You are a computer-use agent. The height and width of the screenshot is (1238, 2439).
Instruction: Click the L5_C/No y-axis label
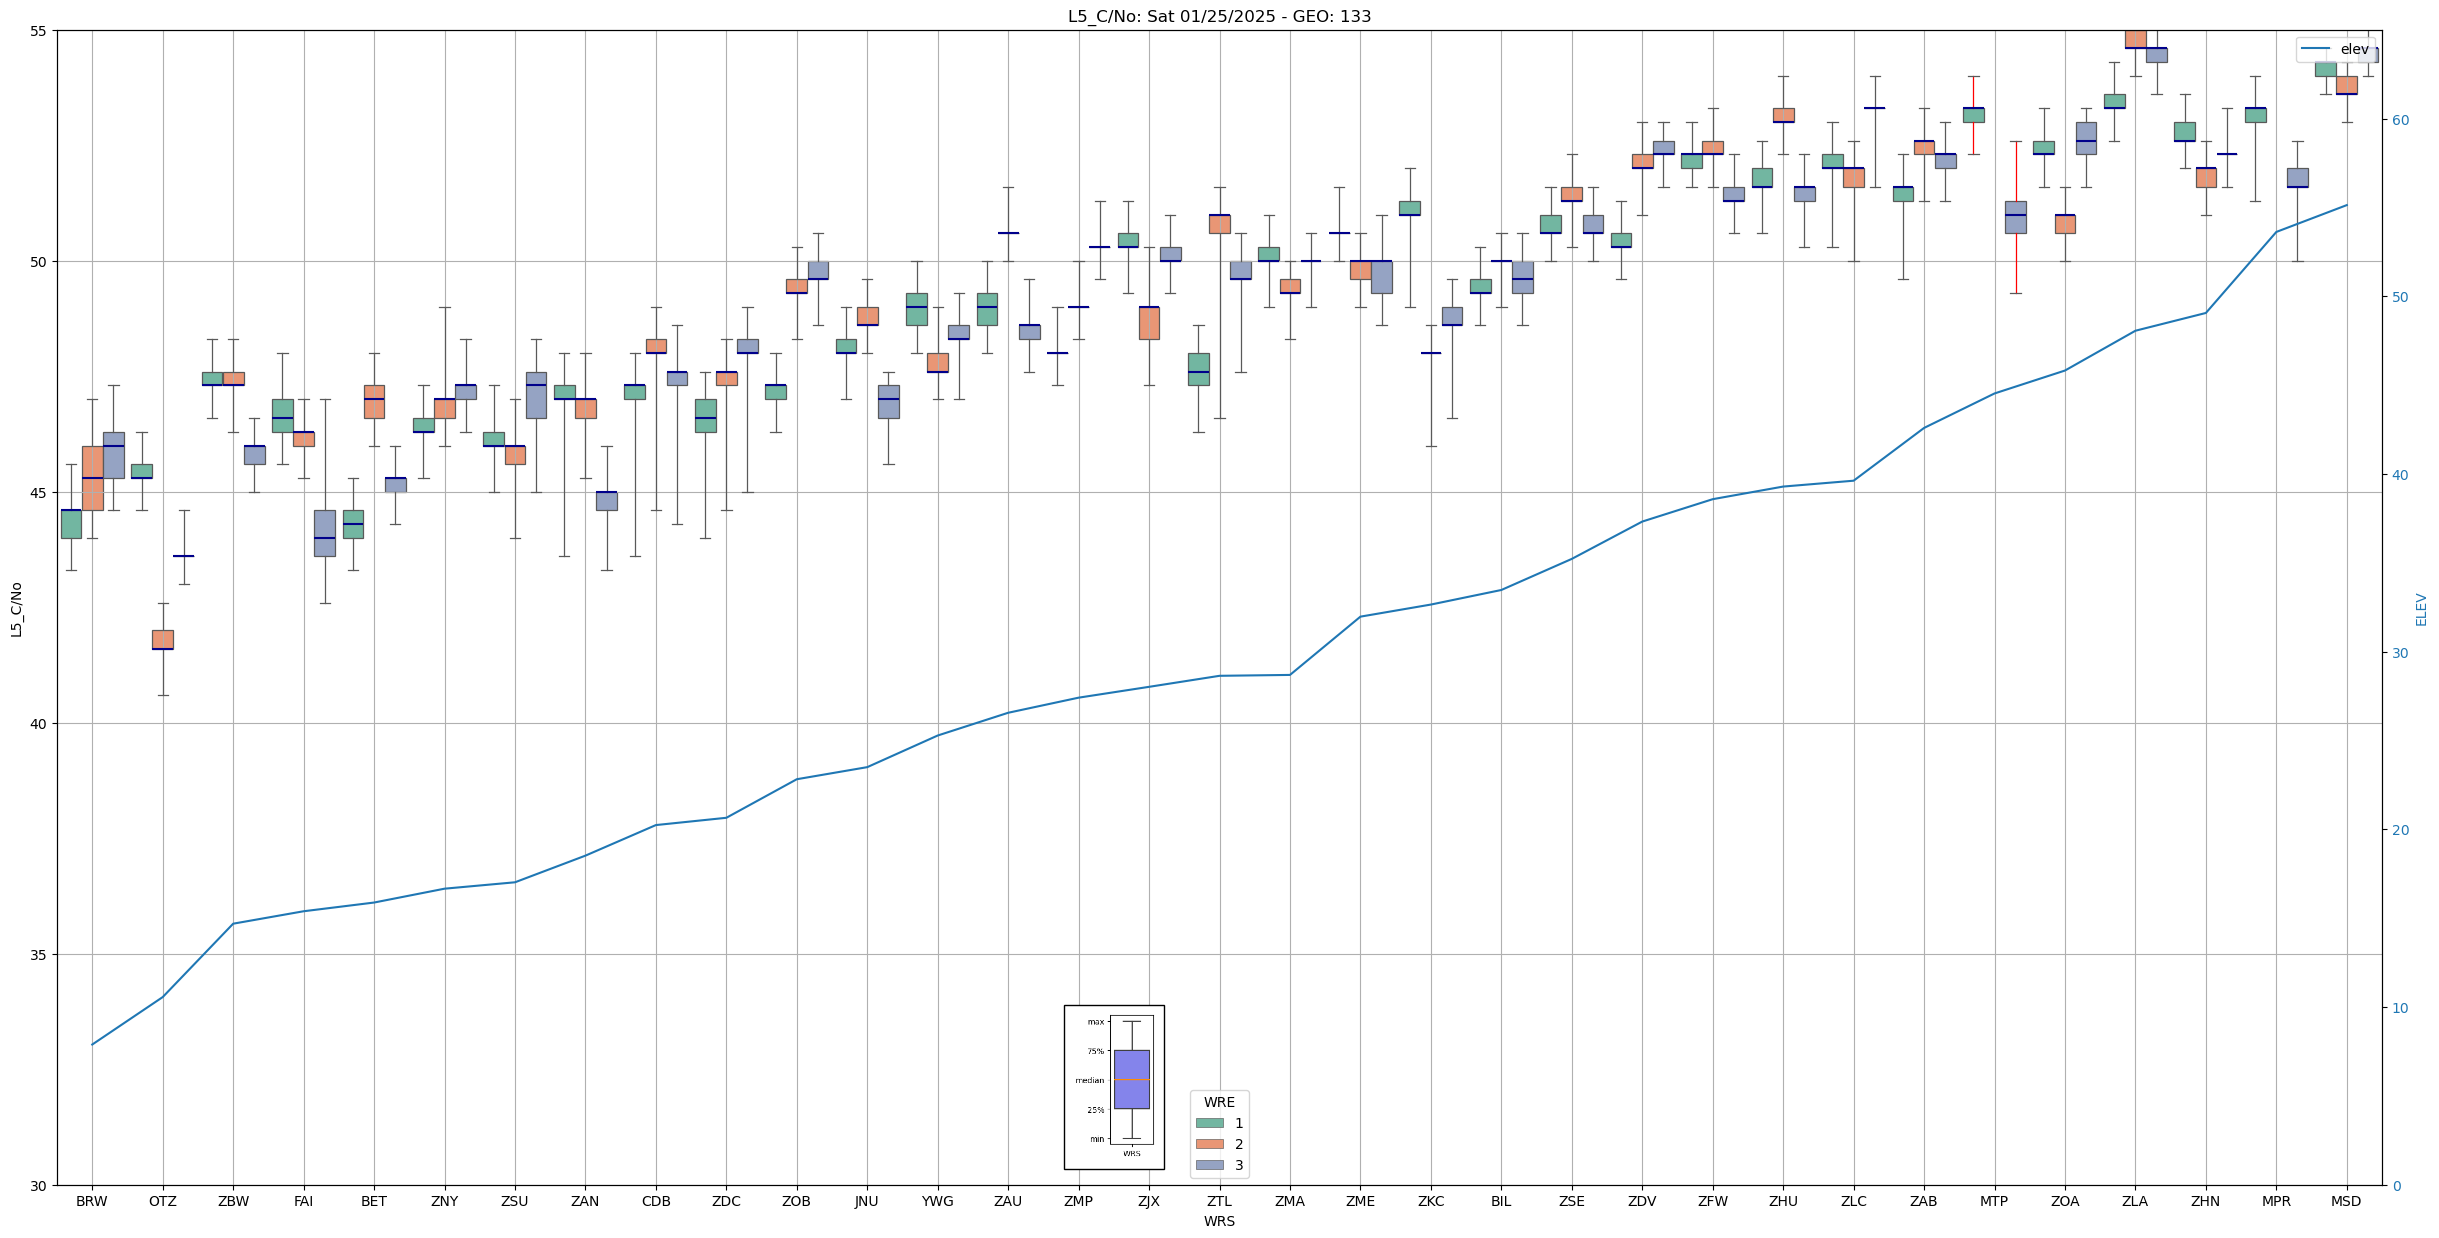coord(16,609)
